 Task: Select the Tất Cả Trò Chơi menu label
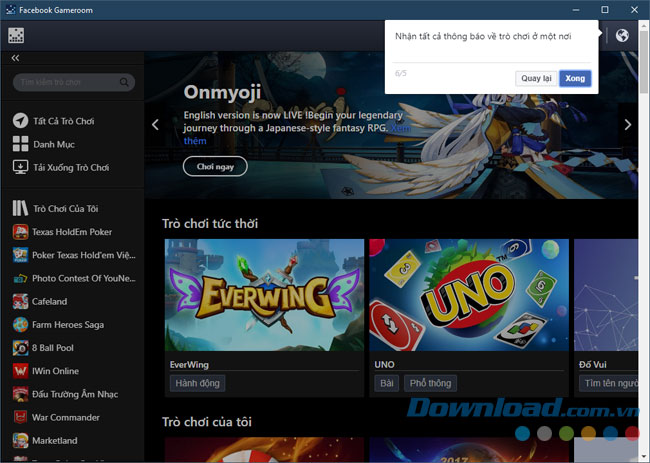(x=64, y=121)
